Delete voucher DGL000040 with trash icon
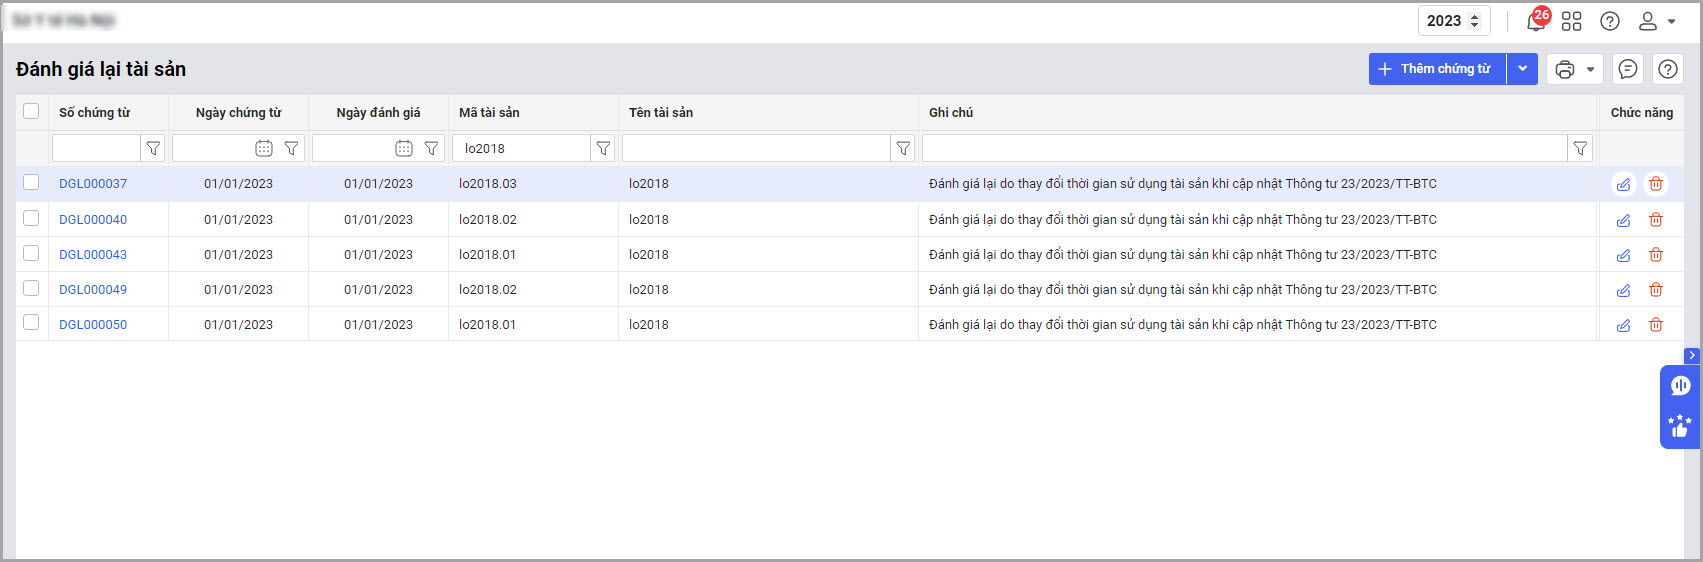Image resolution: width=1703 pixels, height=562 pixels. (x=1656, y=220)
